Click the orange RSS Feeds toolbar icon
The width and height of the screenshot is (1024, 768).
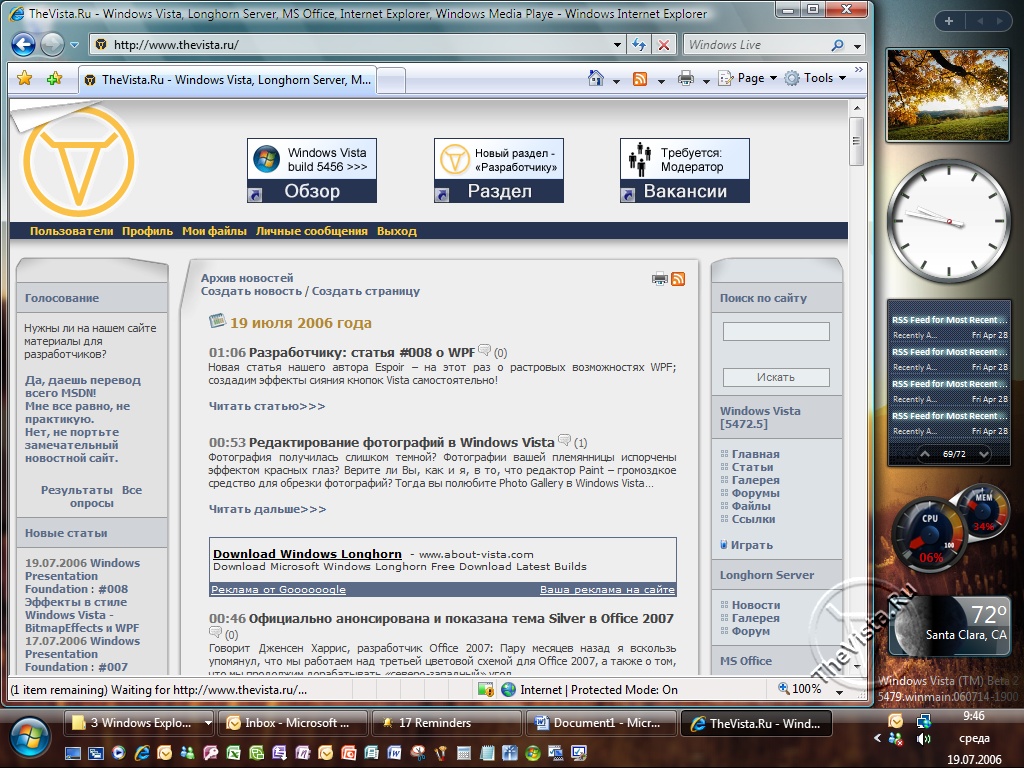[x=640, y=79]
